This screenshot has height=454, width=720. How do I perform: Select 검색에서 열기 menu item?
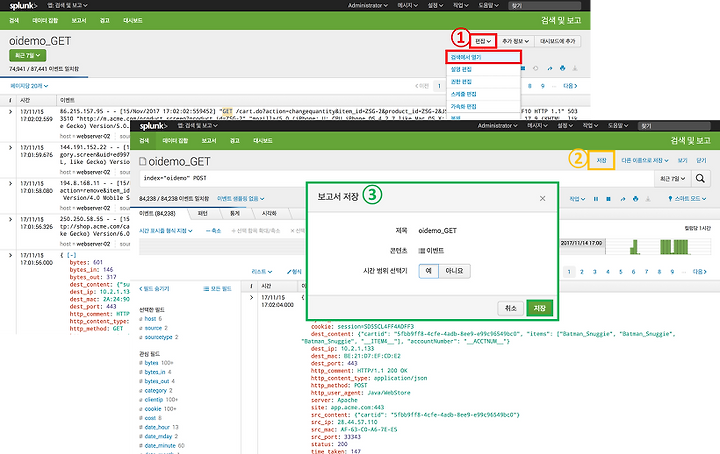[484, 57]
